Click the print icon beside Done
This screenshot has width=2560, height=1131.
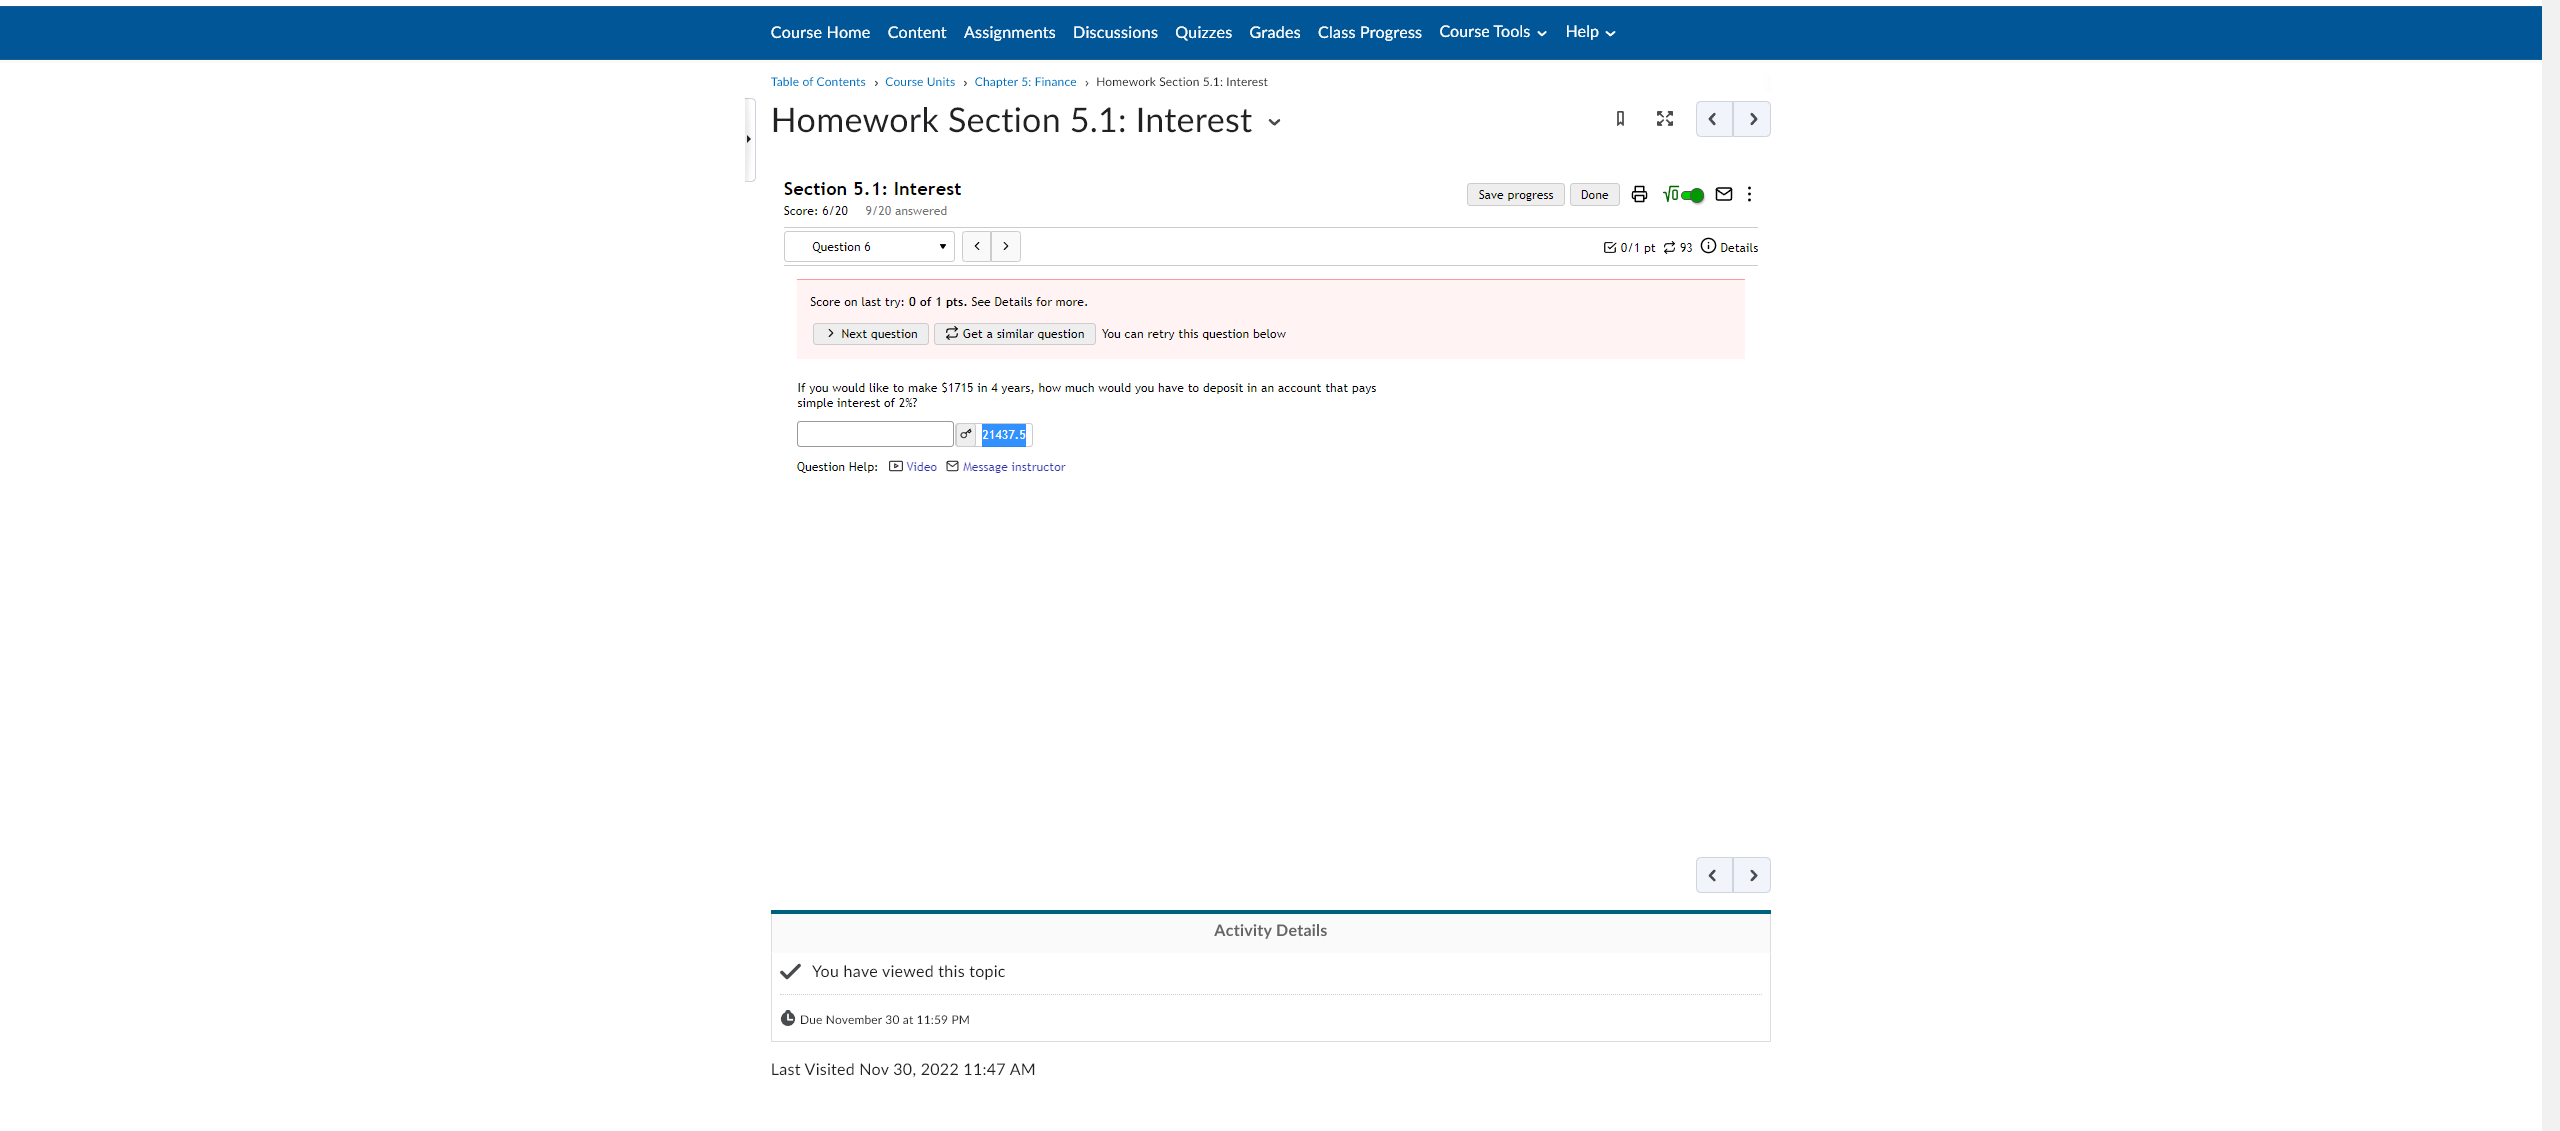tap(1639, 194)
